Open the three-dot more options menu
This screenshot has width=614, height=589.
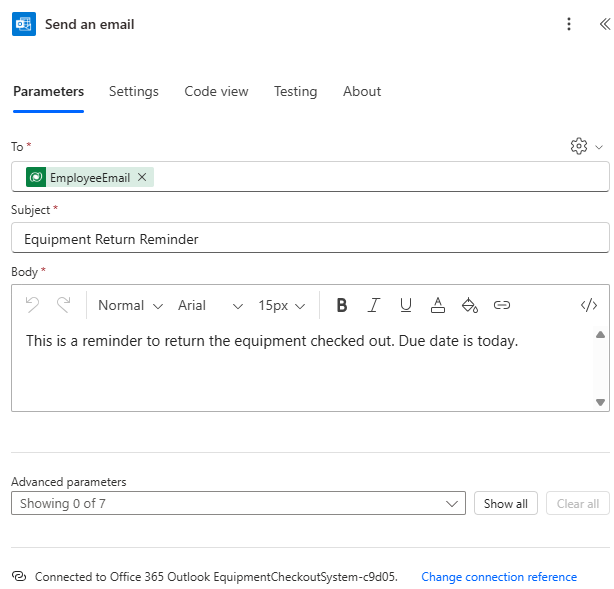[569, 24]
